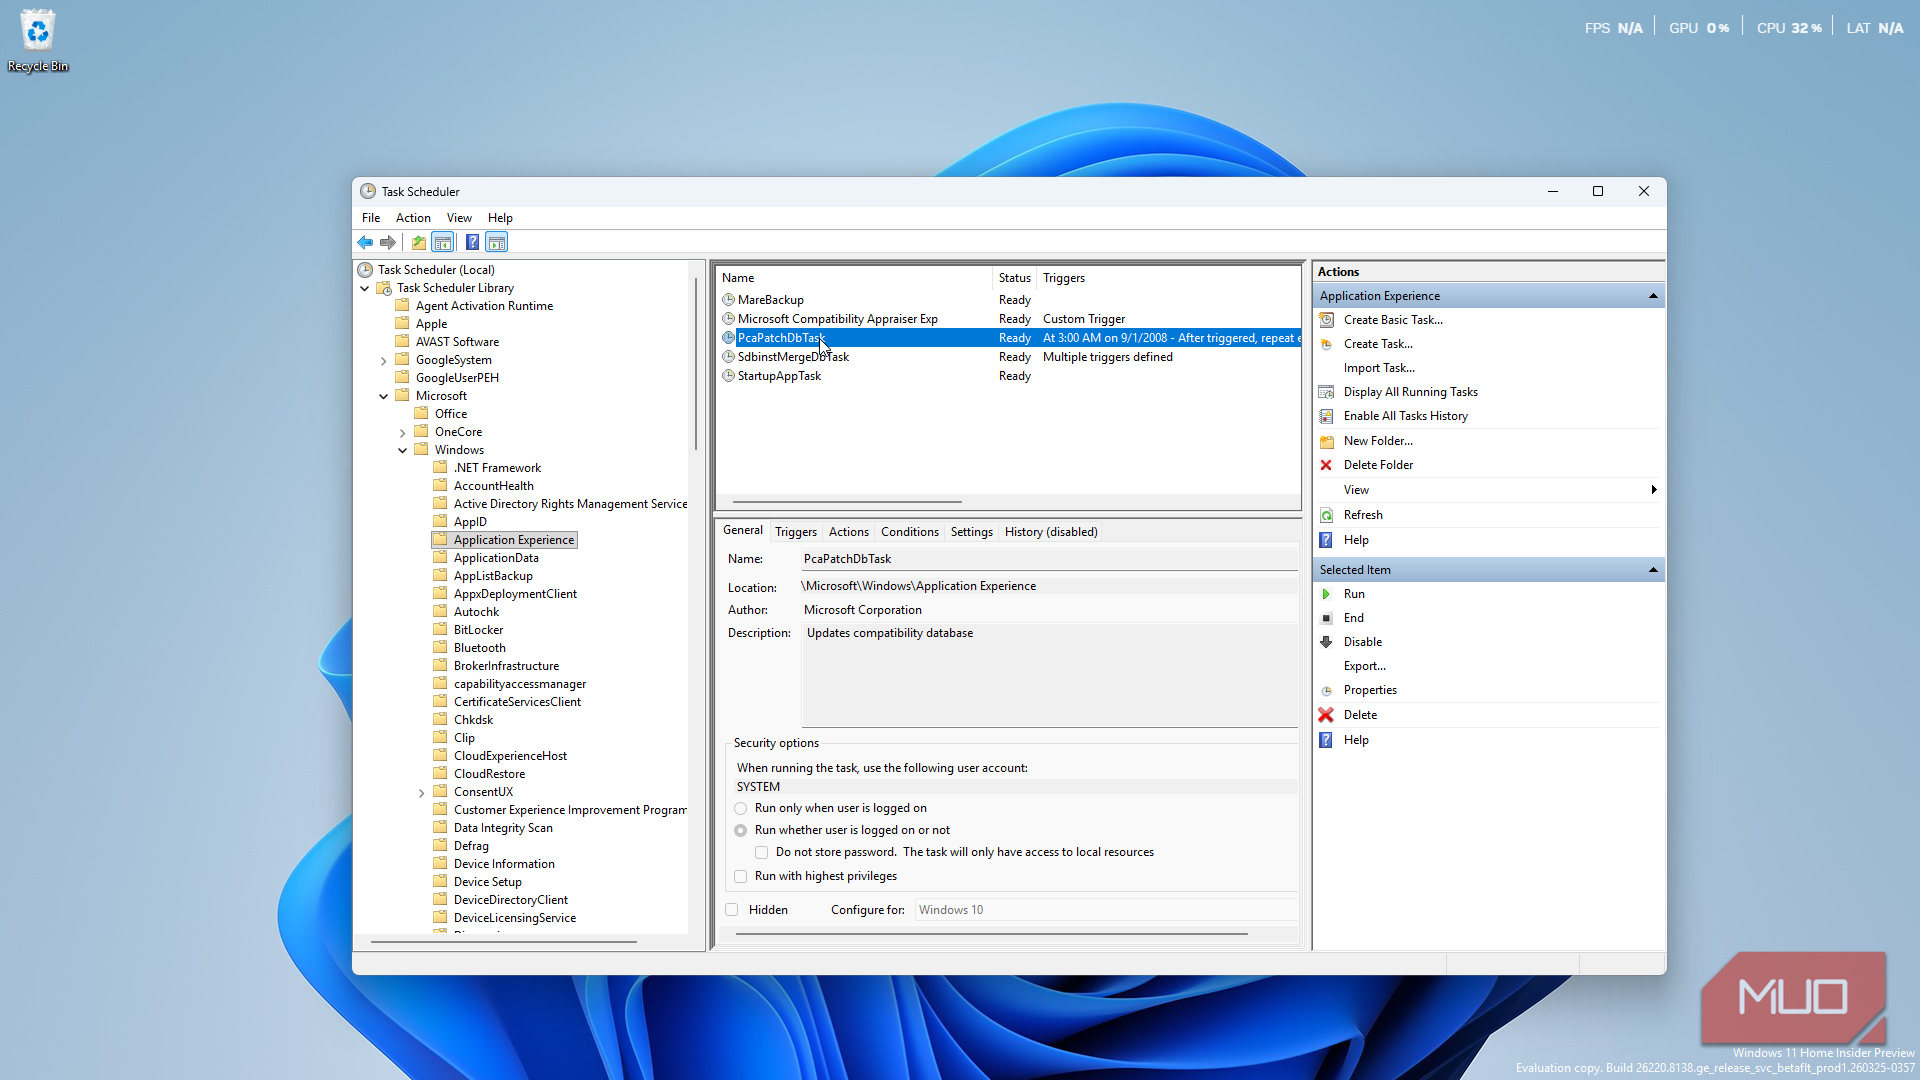
Task: Click the End stop icon
Action: [1326, 618]
